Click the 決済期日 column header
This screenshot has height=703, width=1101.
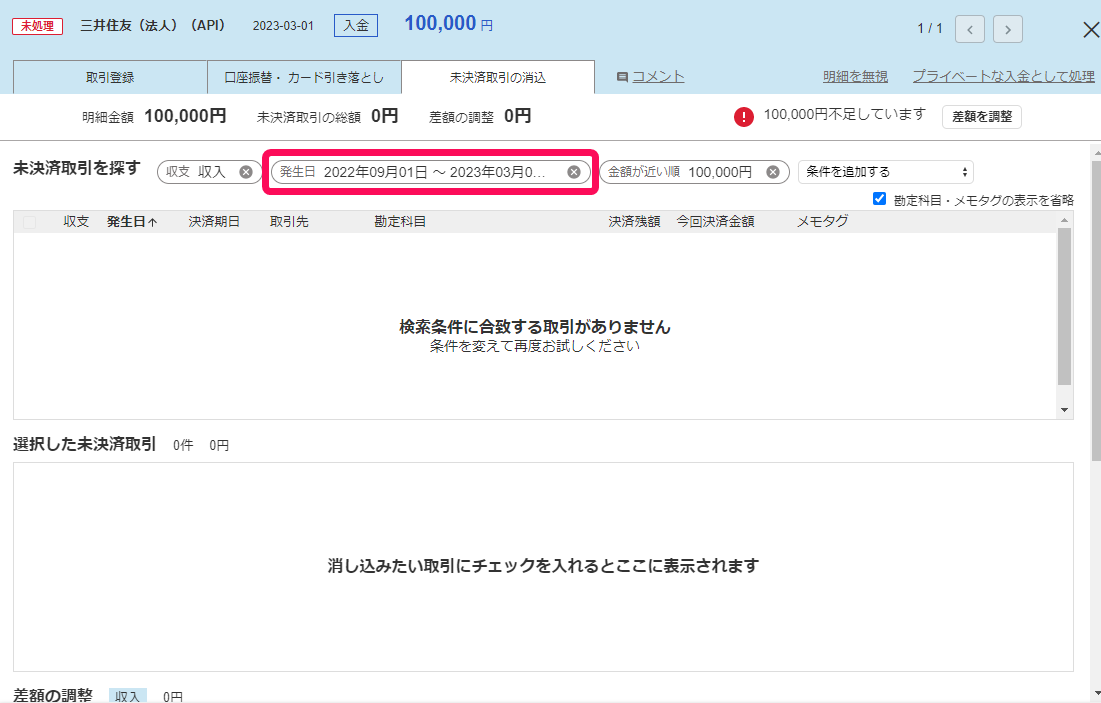[214, 222]
